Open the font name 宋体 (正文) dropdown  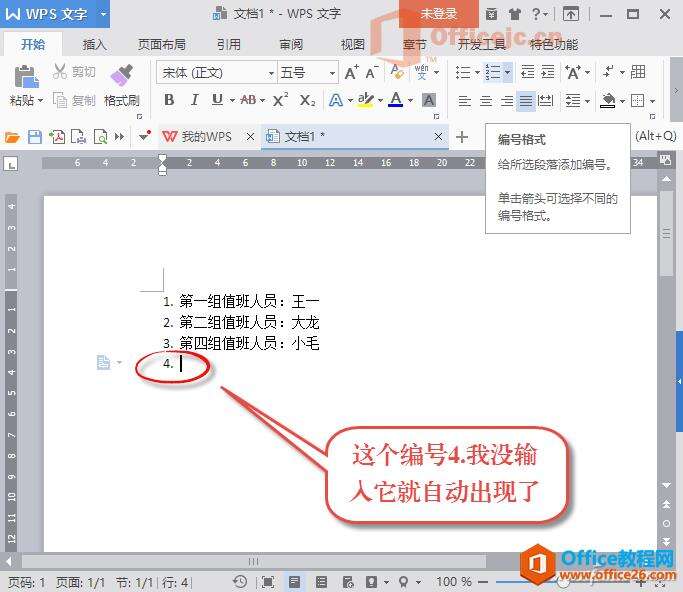[x=271, y=73]
